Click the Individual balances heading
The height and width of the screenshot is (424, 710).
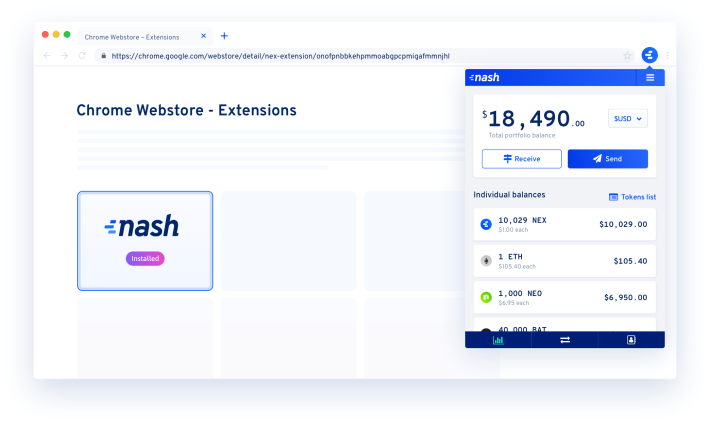[509, 195]
